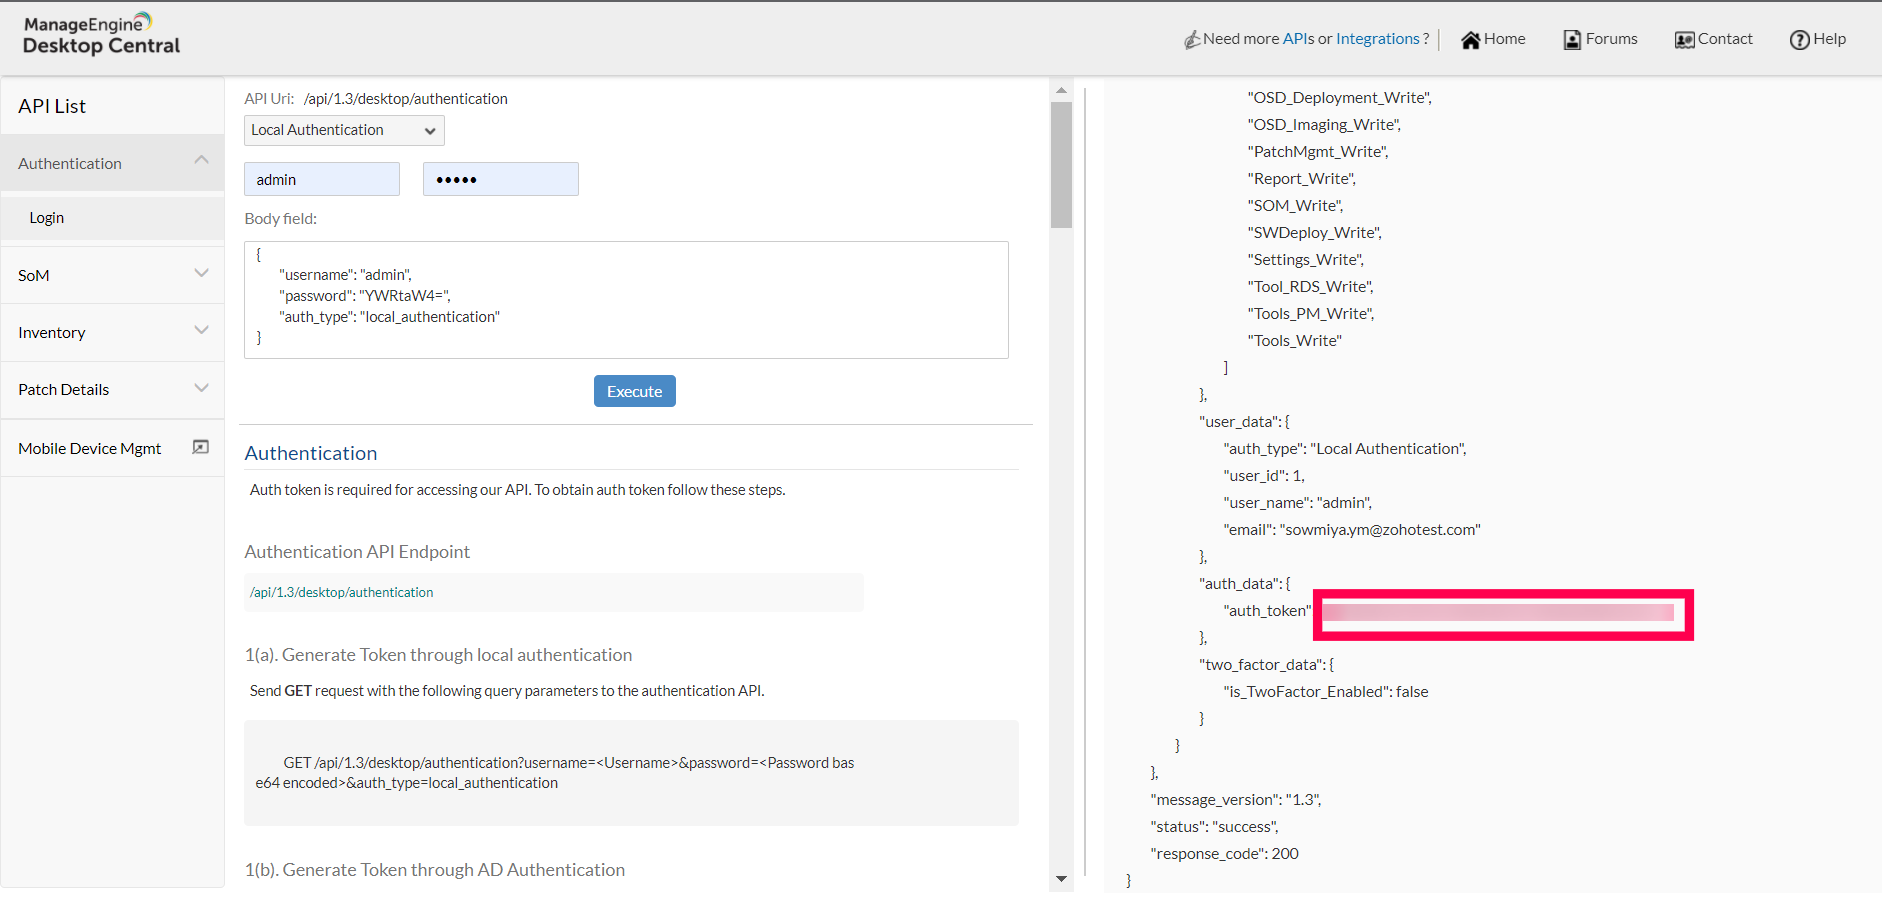This screenshot has height=907, width=1882.
Task: Click the home icon in header
Action: pos(1470,40)
